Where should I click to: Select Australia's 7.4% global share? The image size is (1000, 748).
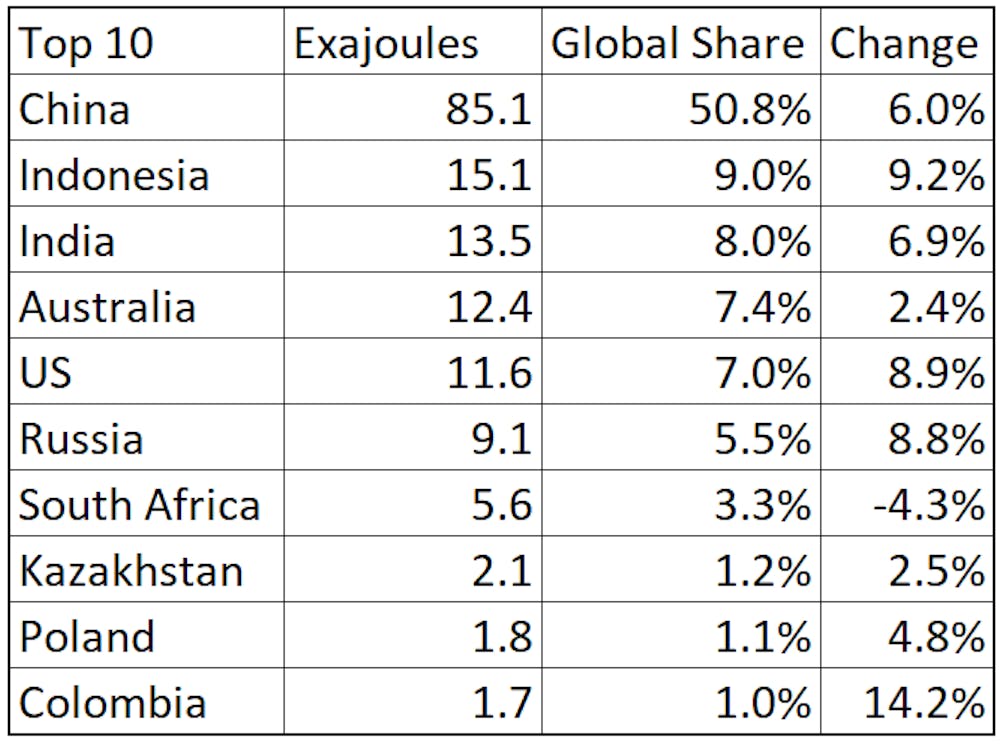tap(681, 305)
